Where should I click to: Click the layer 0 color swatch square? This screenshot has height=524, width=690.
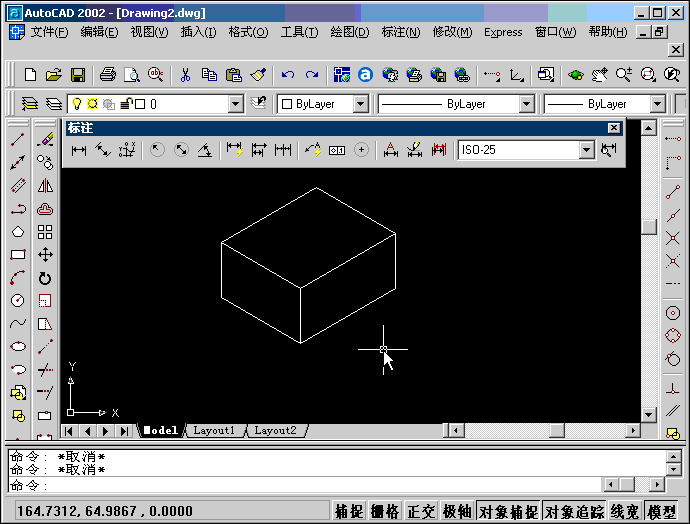click(x=140, y=104)
